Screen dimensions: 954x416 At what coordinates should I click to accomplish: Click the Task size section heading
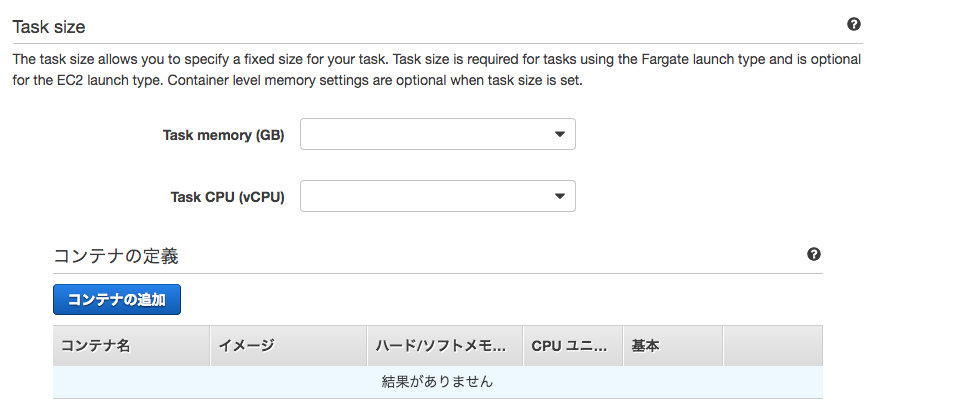49,27
